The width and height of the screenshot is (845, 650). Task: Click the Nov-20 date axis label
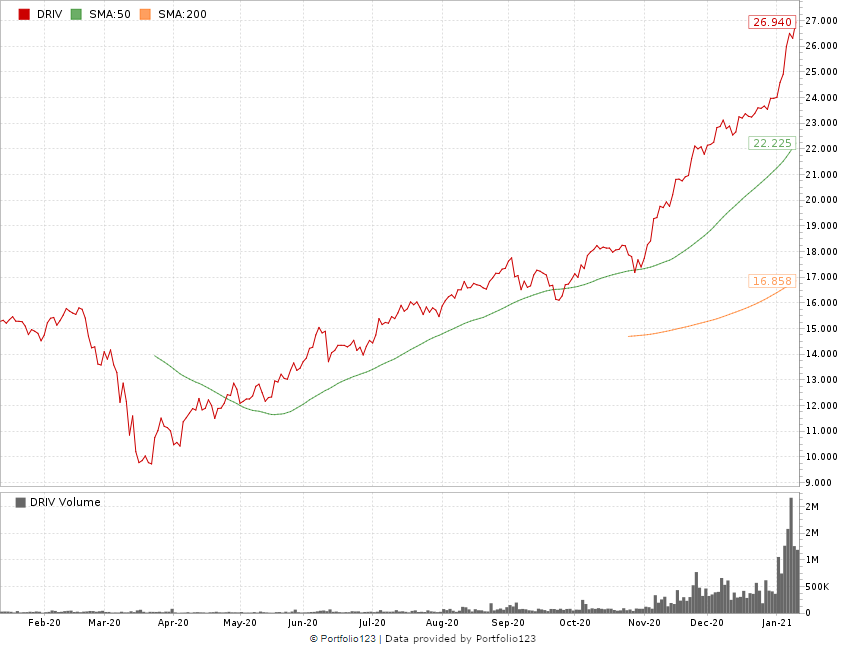pos(645,622)
